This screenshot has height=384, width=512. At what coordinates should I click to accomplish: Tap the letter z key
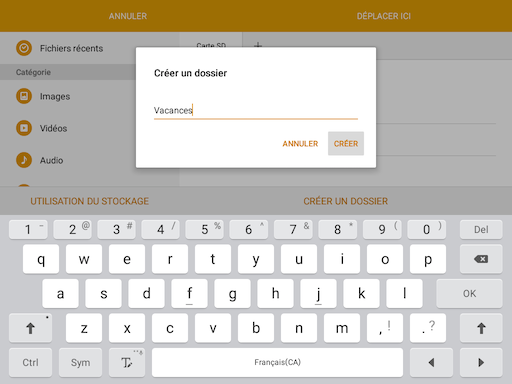(x=84, y=328)
